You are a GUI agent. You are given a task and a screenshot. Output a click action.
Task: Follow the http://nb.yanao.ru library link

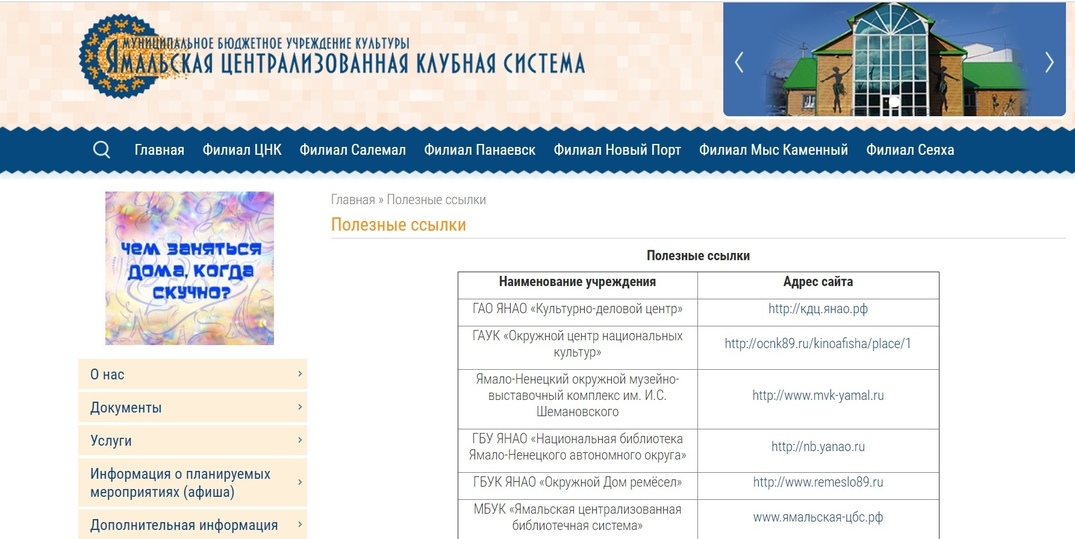[x=818, y=447]
